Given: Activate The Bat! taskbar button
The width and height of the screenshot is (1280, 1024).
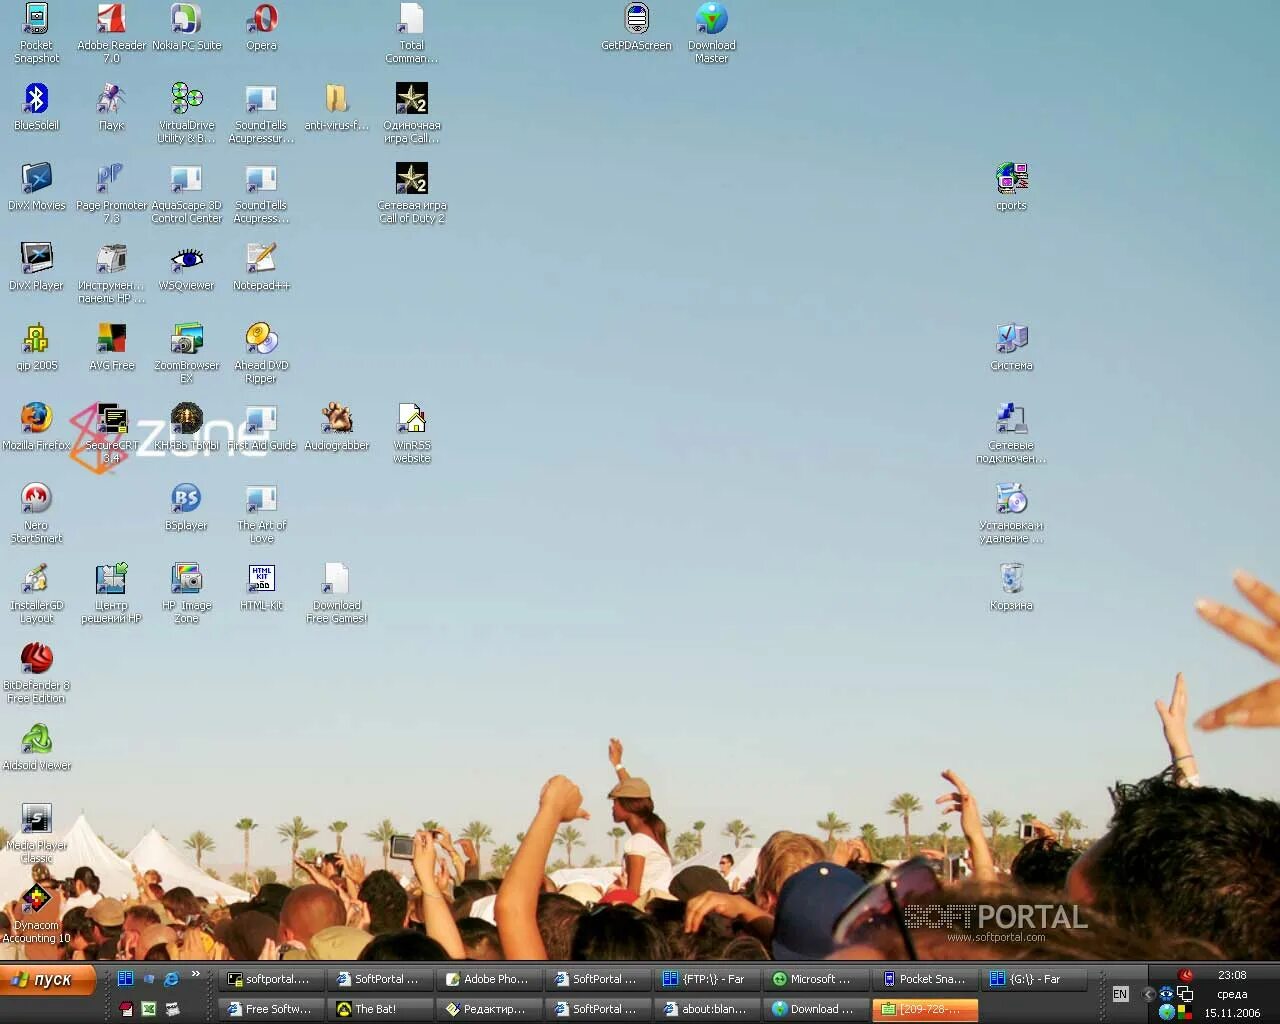Looking at the screenshot, I should point(379,1009).
